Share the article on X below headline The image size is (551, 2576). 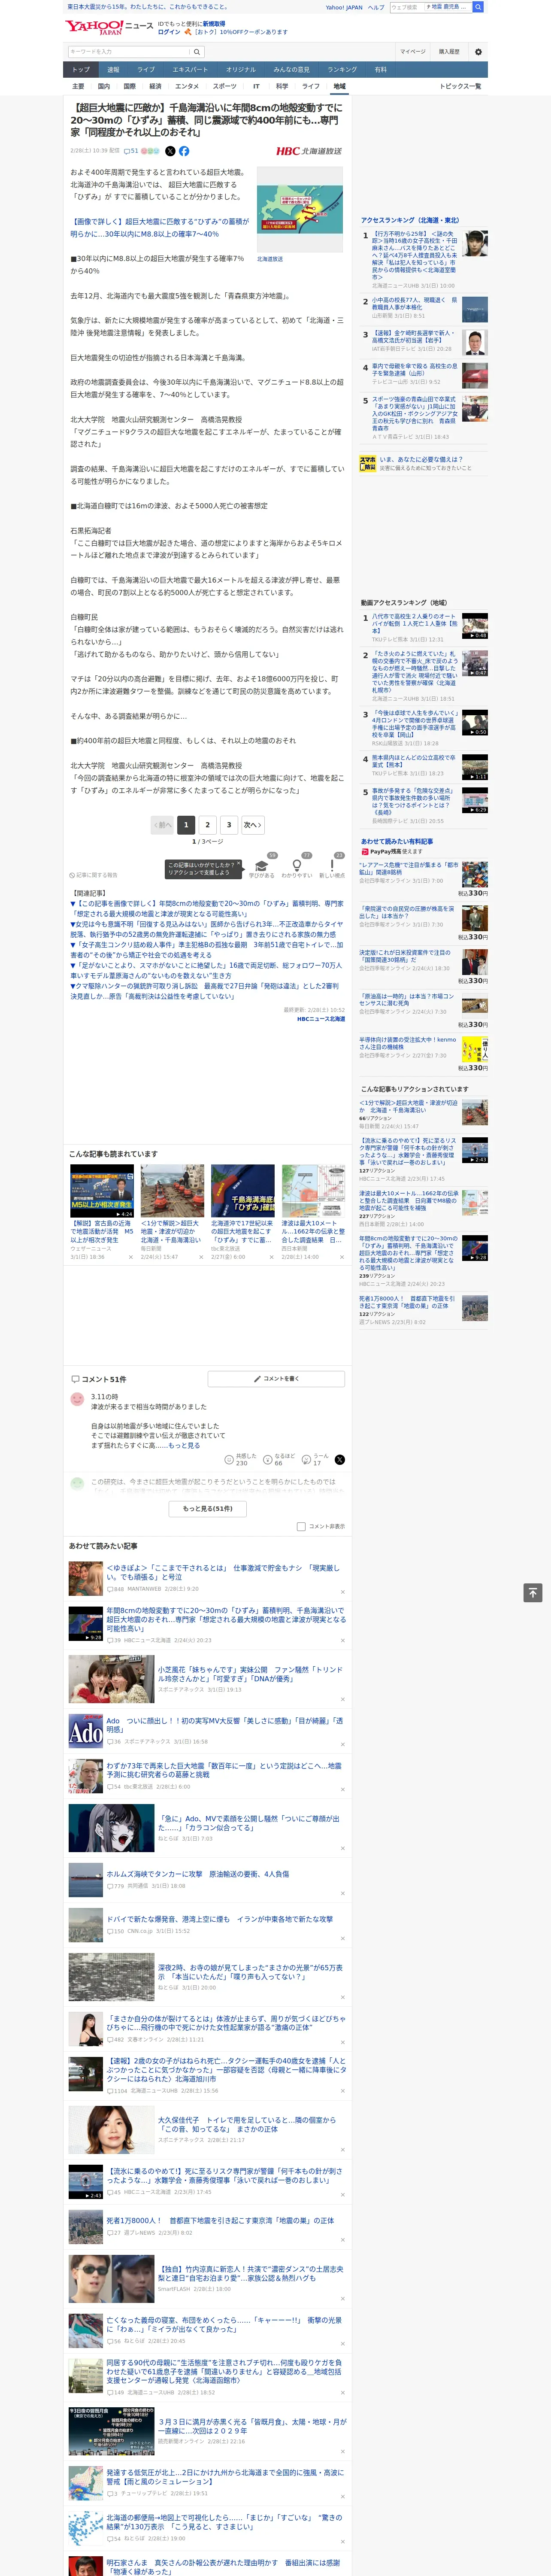click(170, 151)
